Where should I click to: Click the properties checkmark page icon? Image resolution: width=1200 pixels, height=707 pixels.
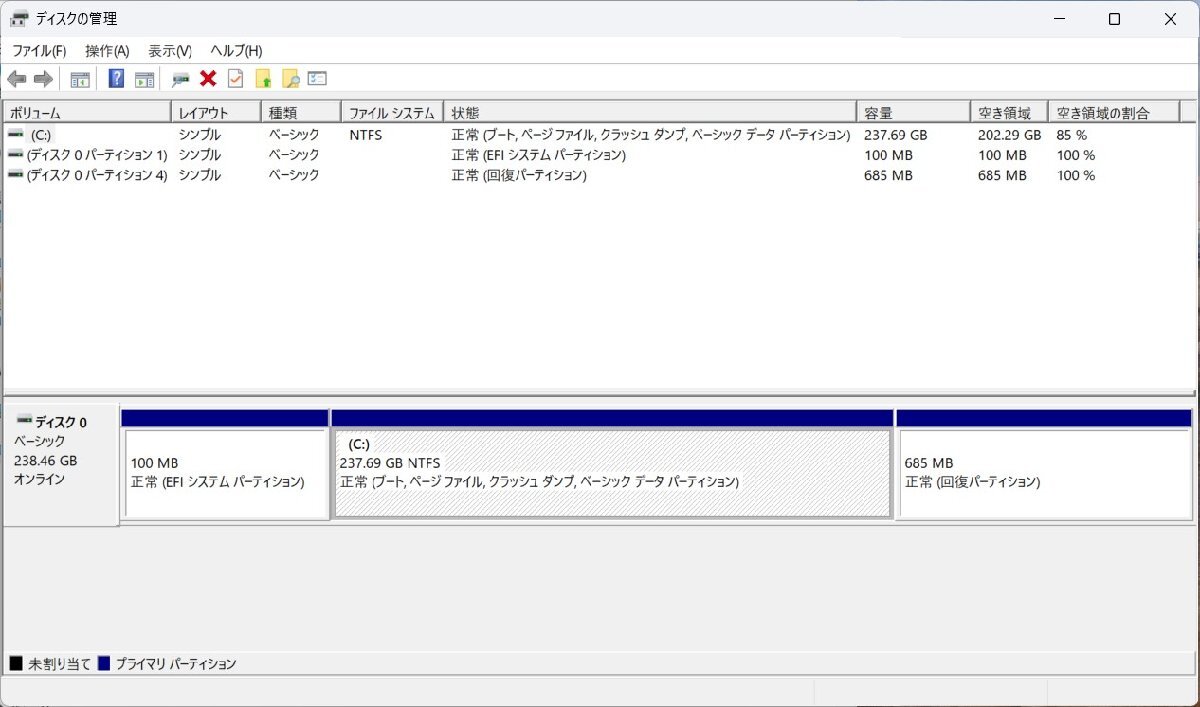[x=235, y=79]
